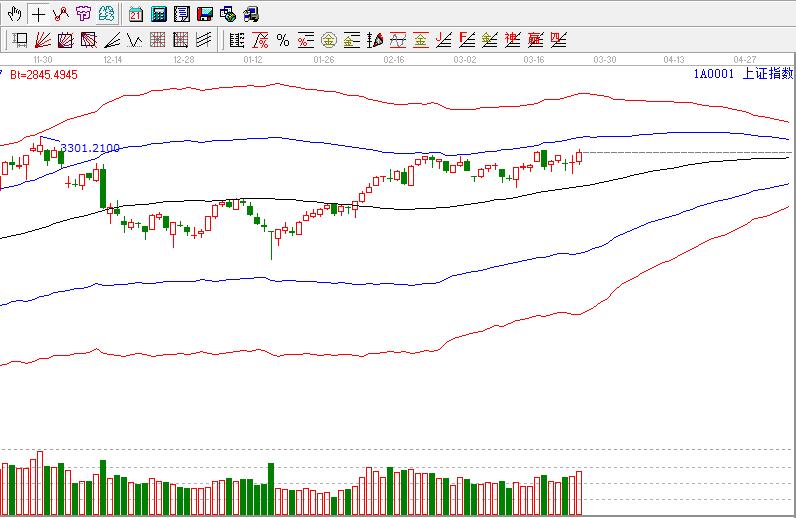Click the notepad document icon
Screen dimensions: 796x518
click(x=181, y=14)
